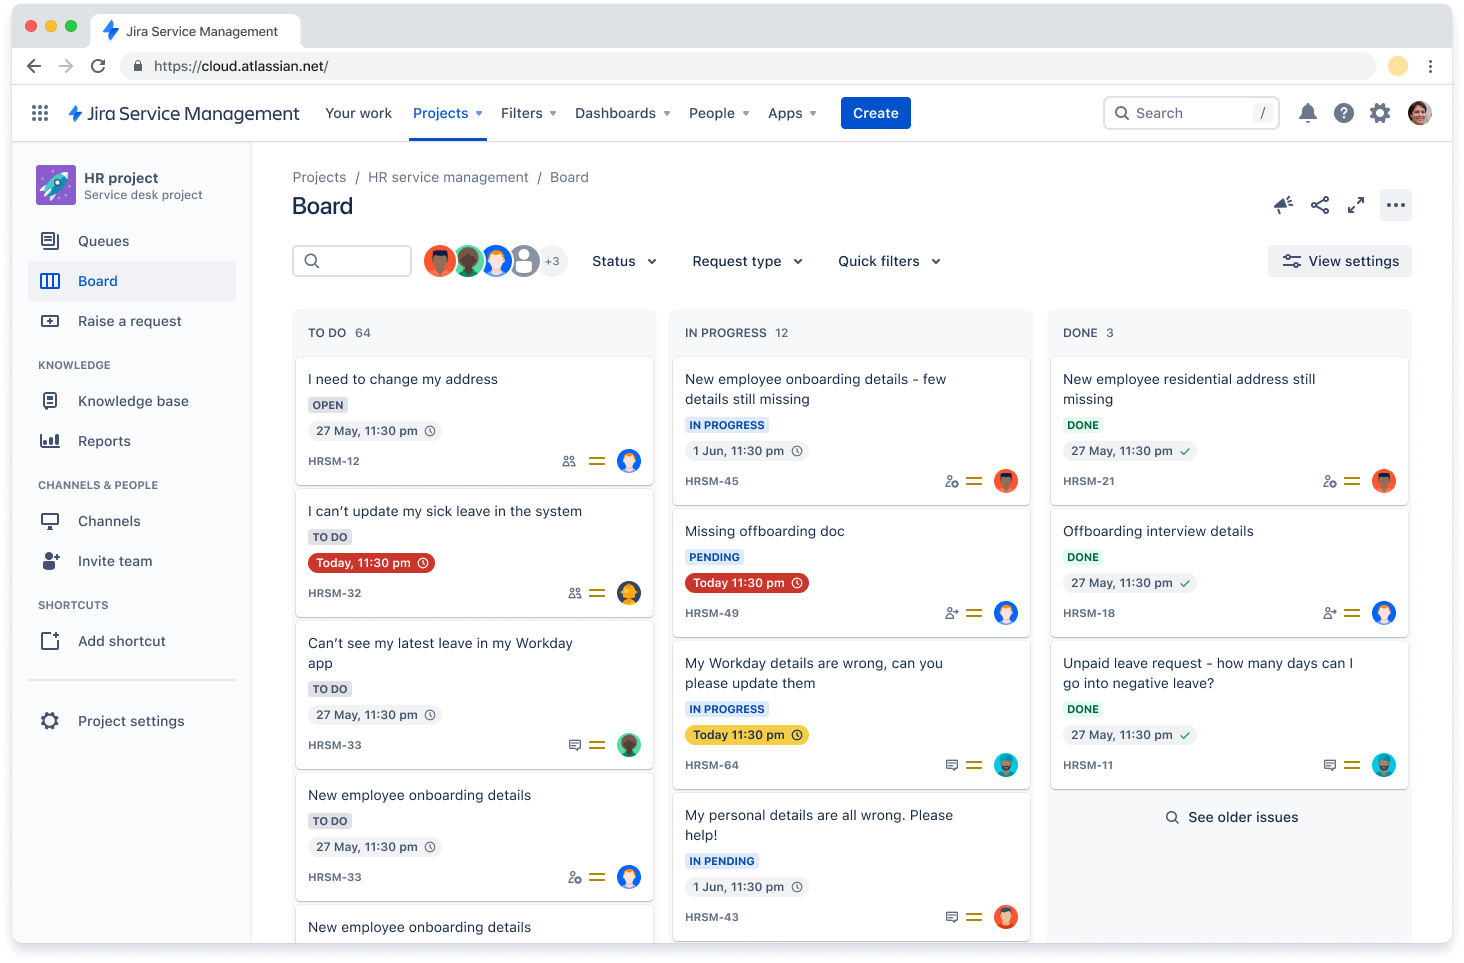Image resolution: width=1464 pixels, height=963 pixels.
Task: Open the Status dropdown
Action: [x=623, y=260]
